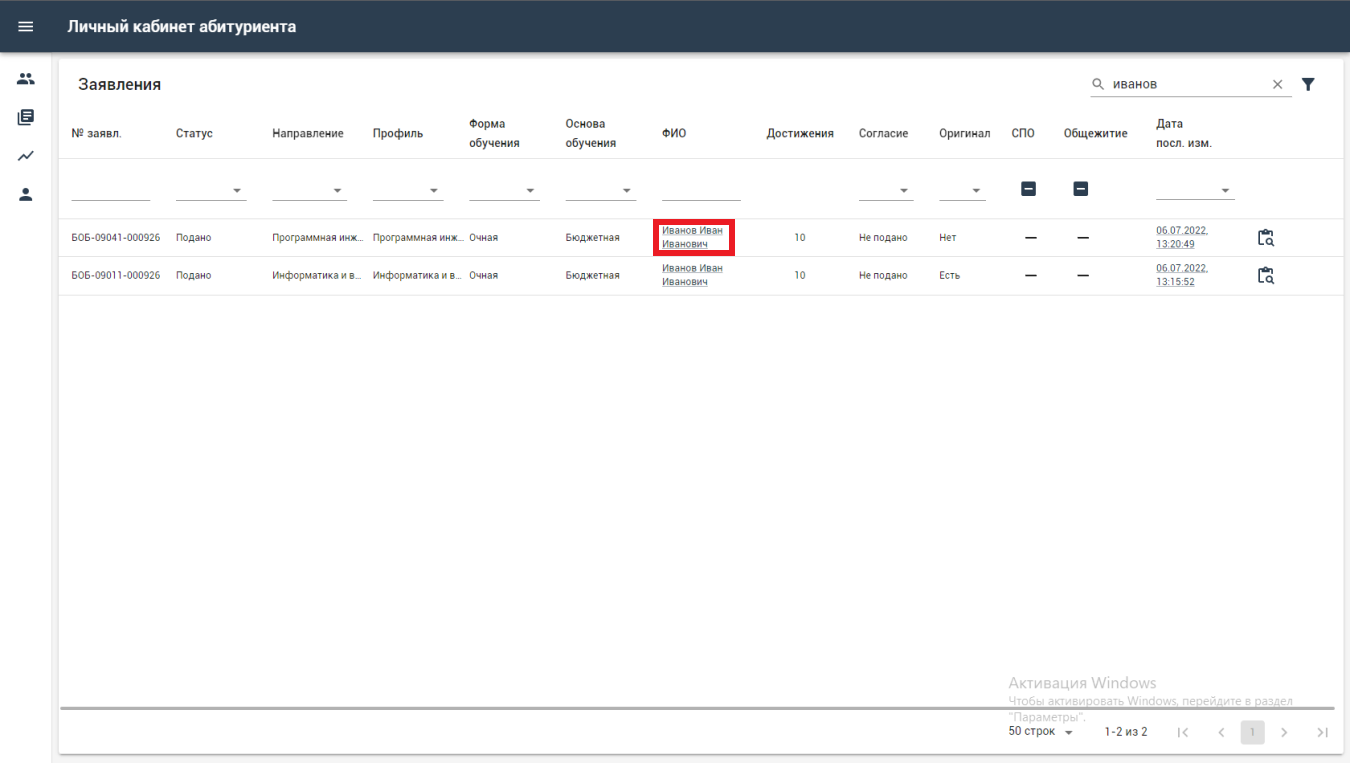
Task: Click the ФИО filter input field
Action: (701, 190)
